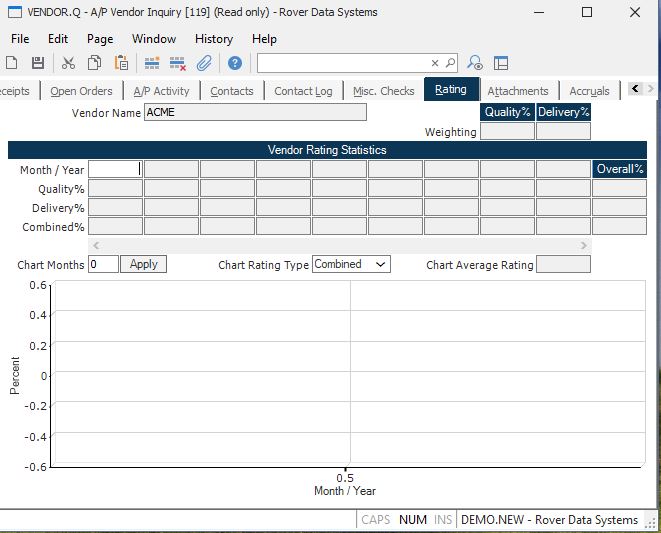Click the New record icon
This screenshot has height=533, width=661.
pos(12,63)
